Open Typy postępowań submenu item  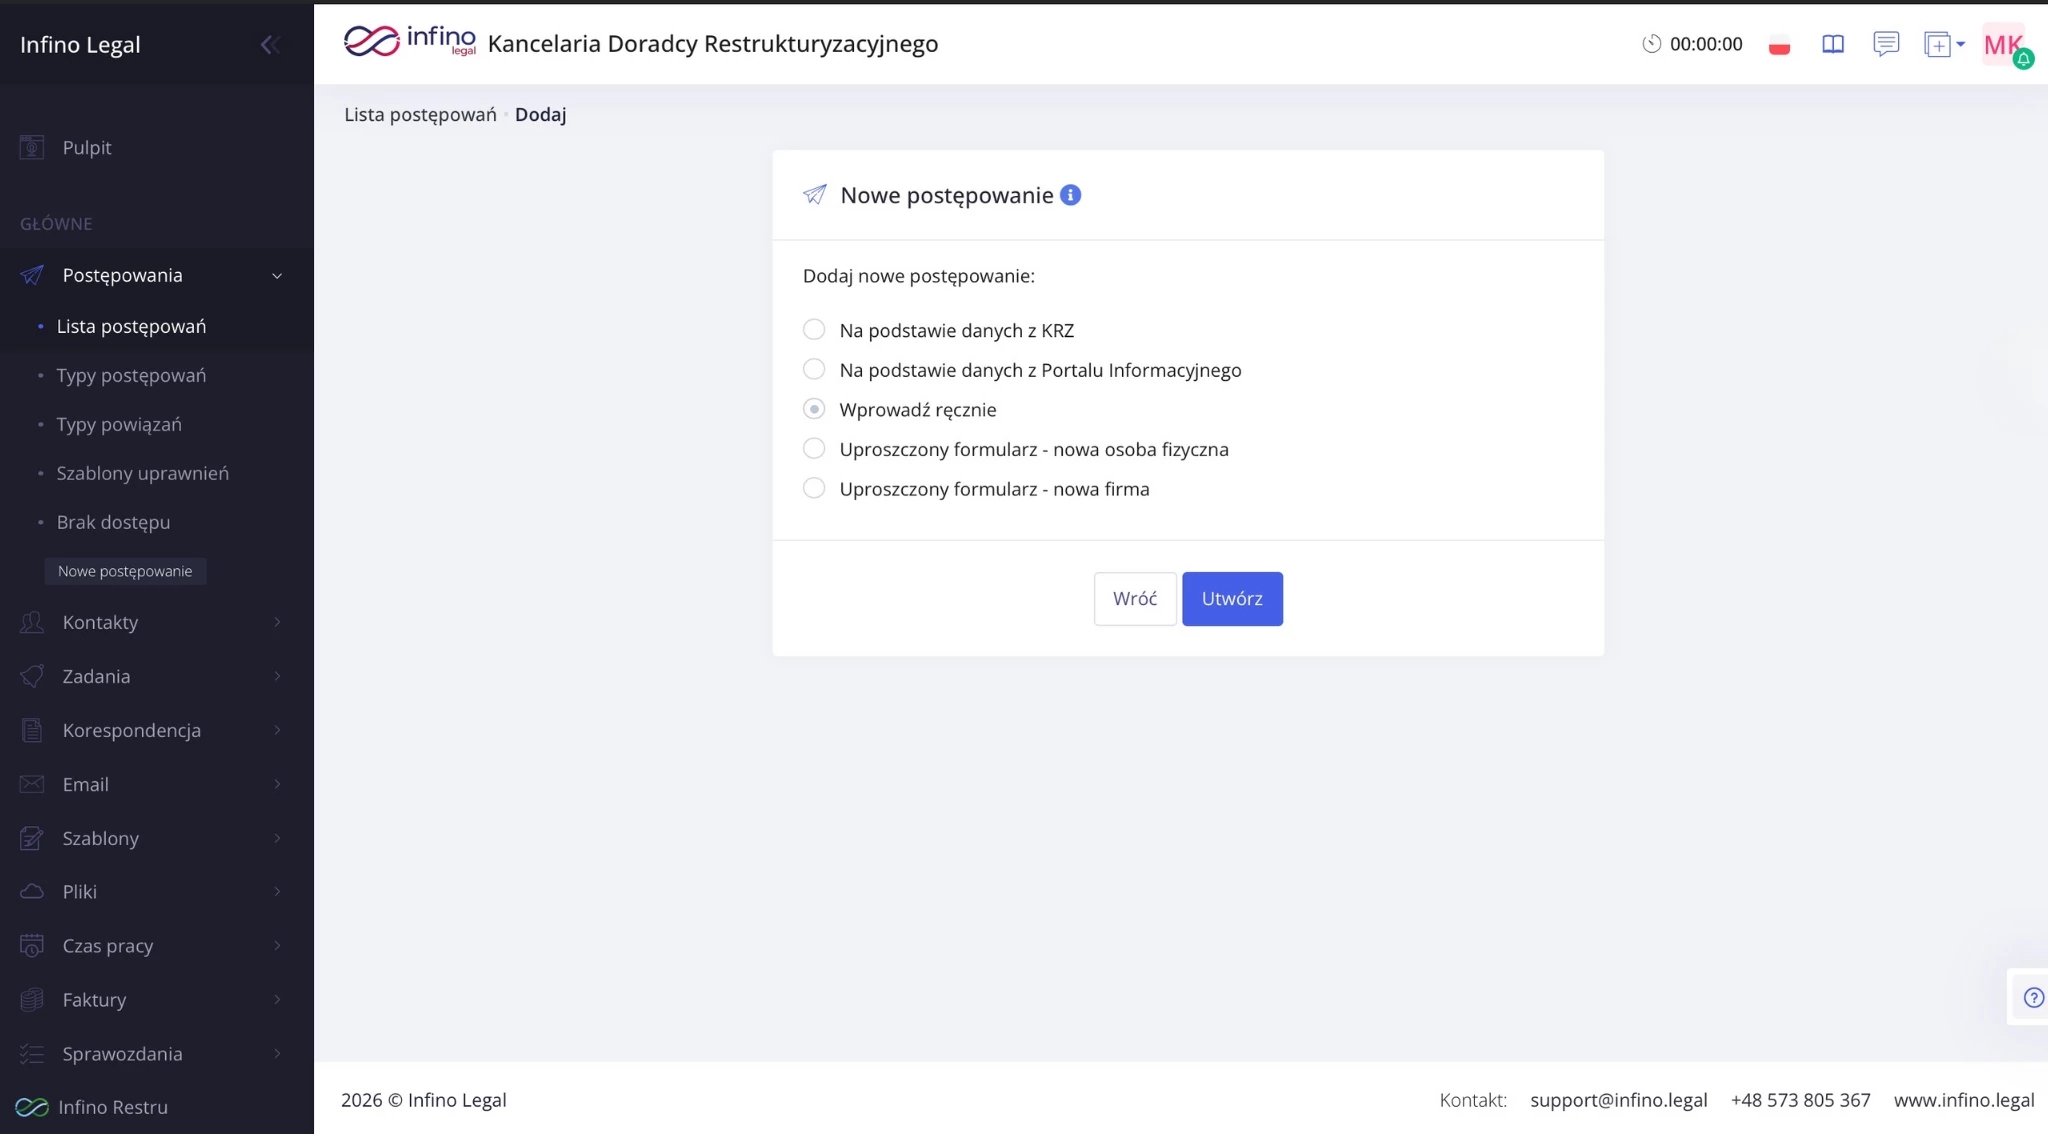[131, 375]
